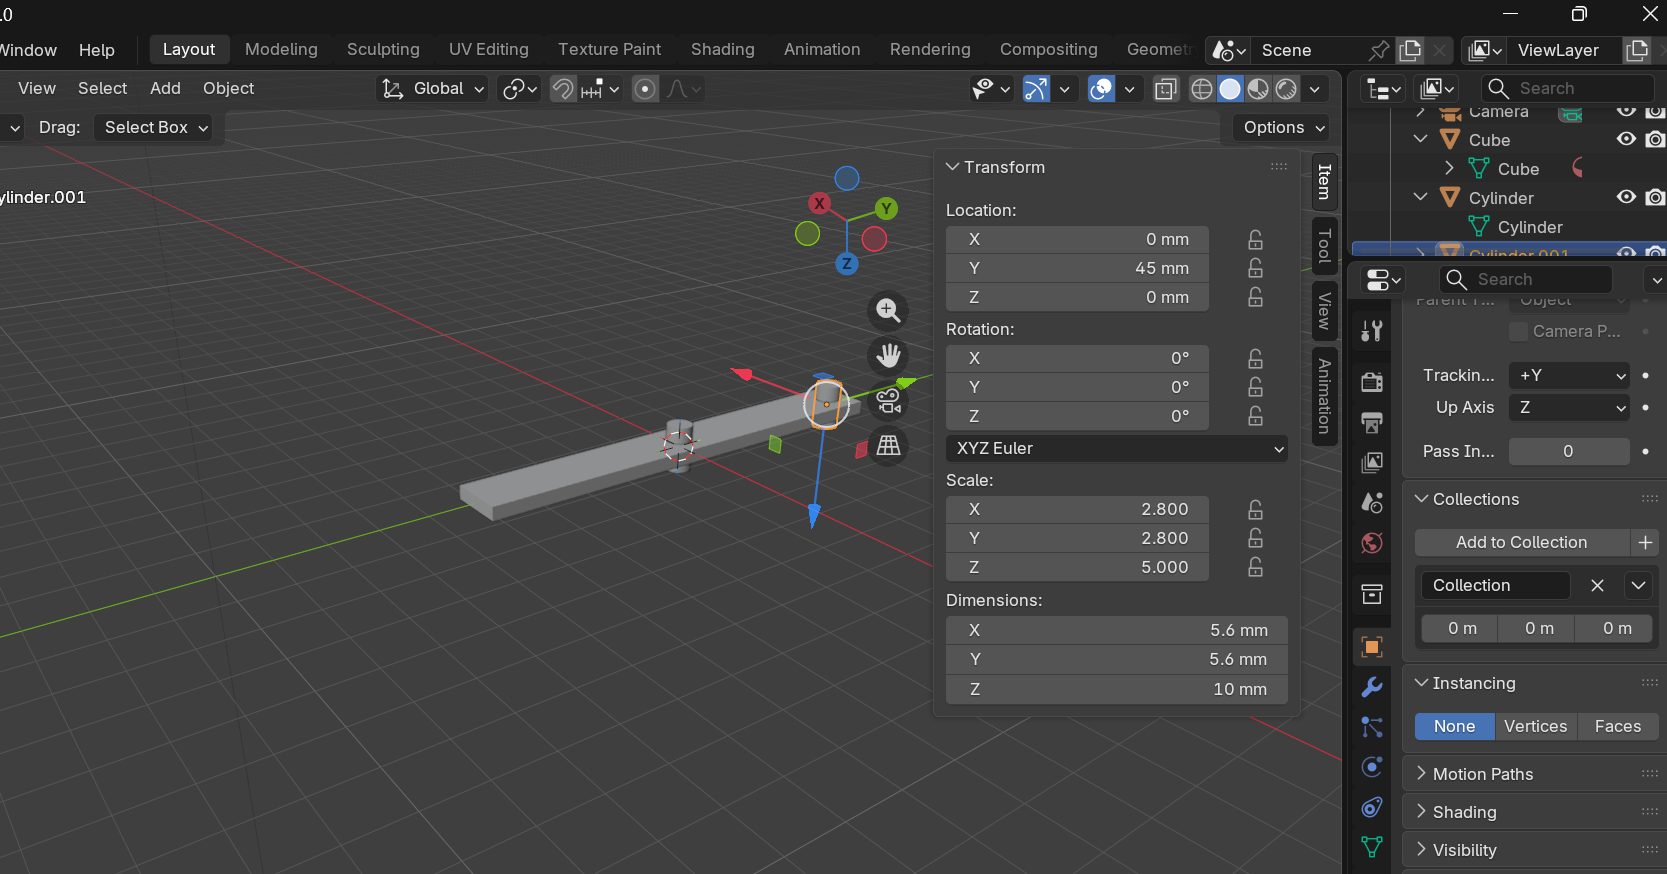This screenshot has width=1667, height=874.
Task: Open the View sidebar tab
Action: click(x=1324, y=311)
